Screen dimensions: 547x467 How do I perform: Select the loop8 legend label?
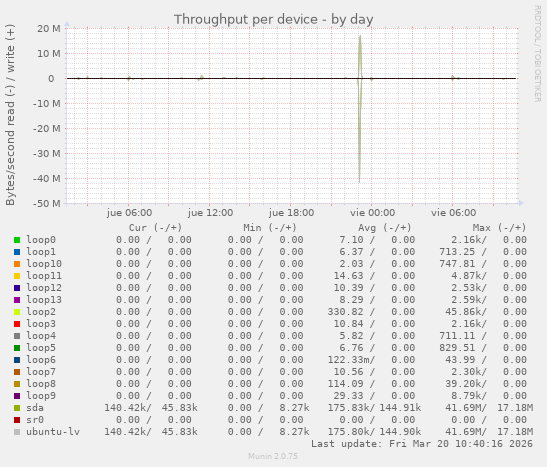(x=41, y=384)
